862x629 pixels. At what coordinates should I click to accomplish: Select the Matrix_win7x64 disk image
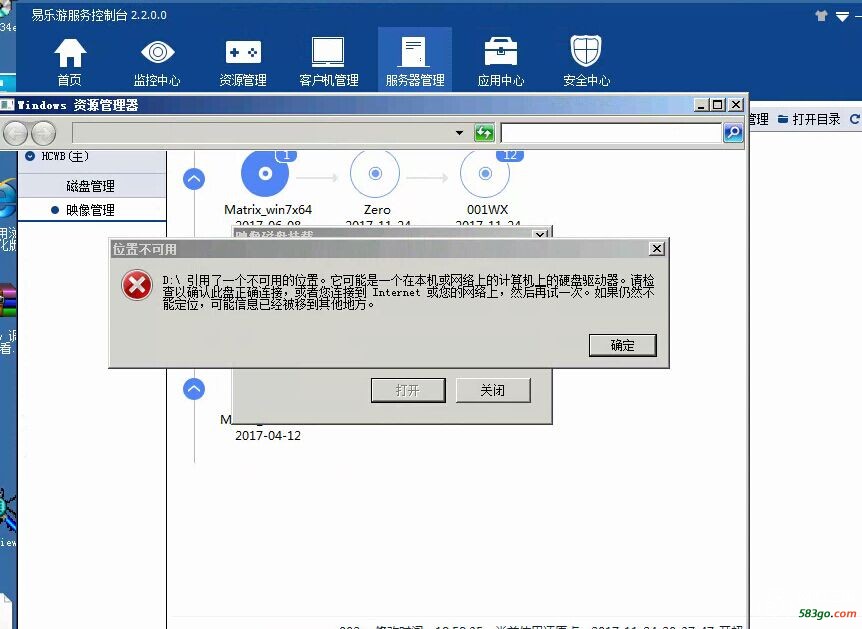(x=265, y=174)
